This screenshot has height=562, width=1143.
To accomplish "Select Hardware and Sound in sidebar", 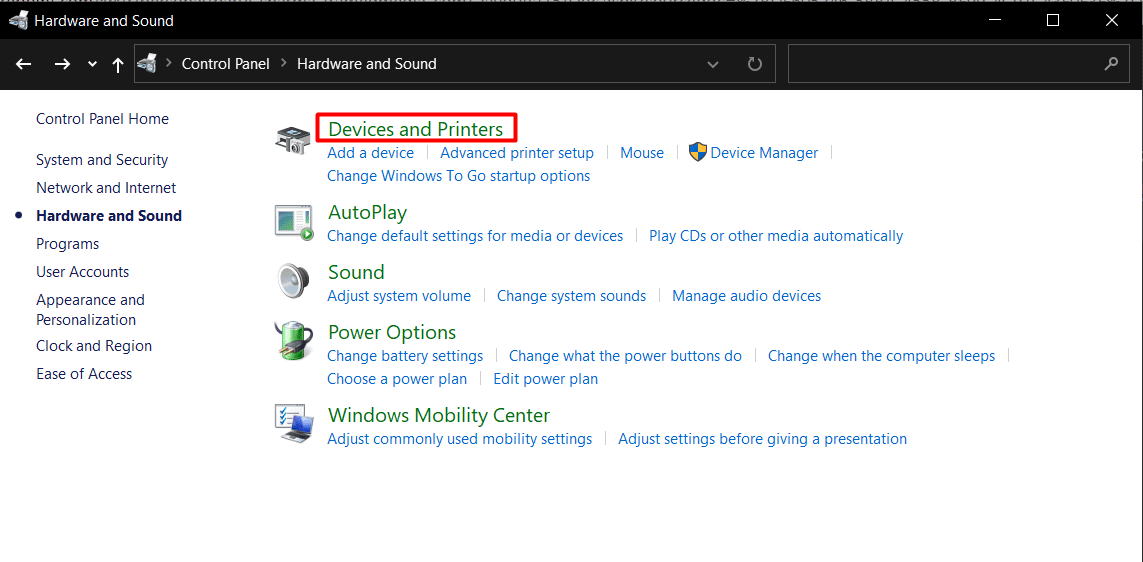I will tap(109, 216).
